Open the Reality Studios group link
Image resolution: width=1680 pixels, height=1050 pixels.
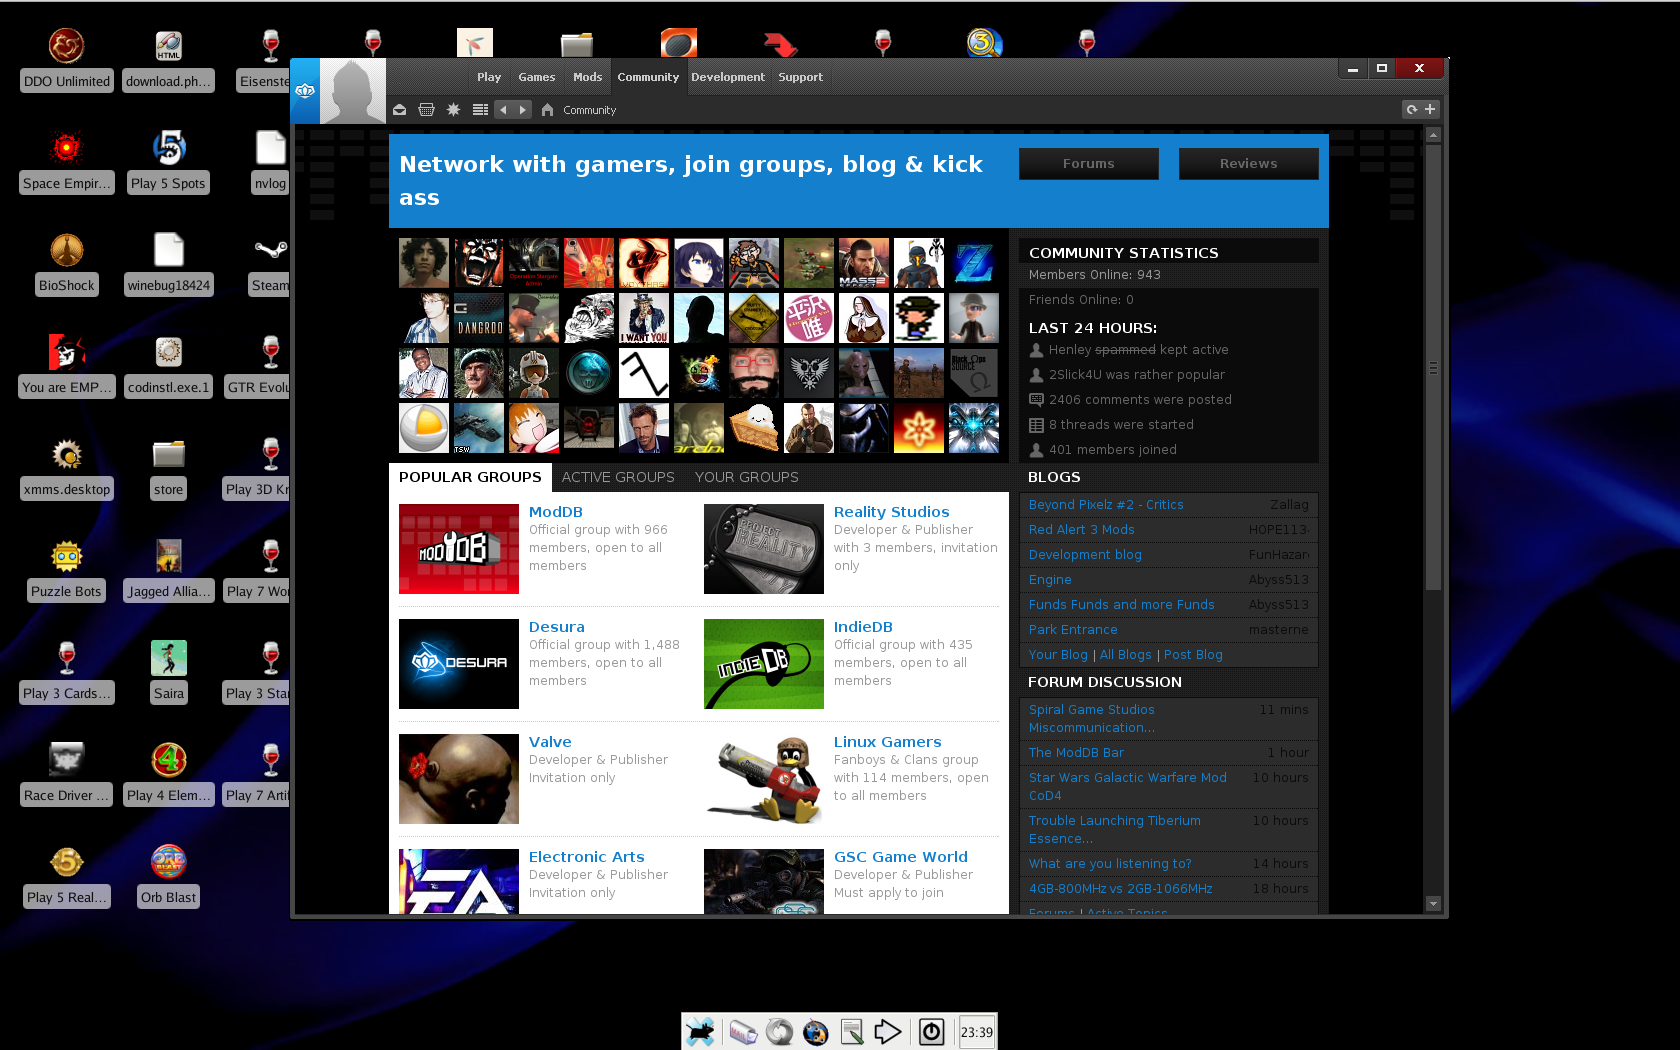pyautogui.click(x=891, y=512)
